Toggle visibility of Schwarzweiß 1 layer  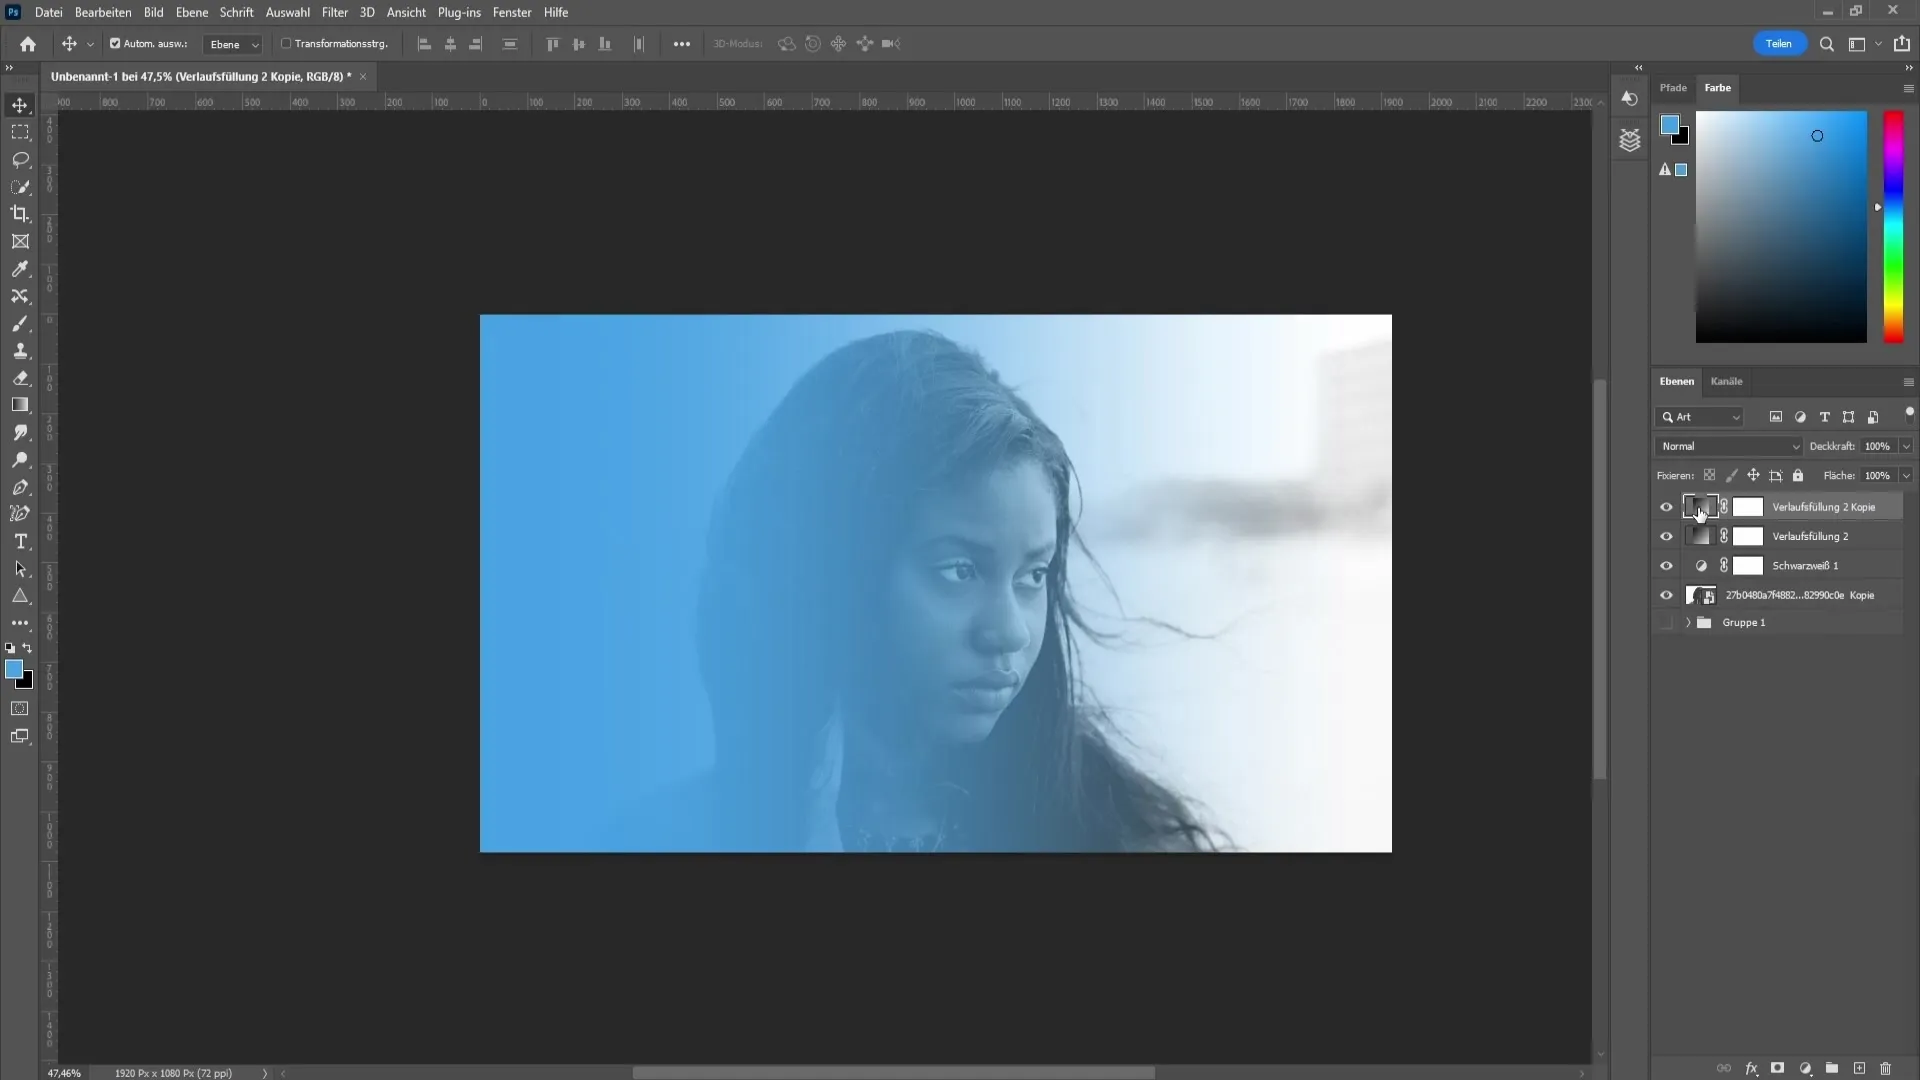1667,564
